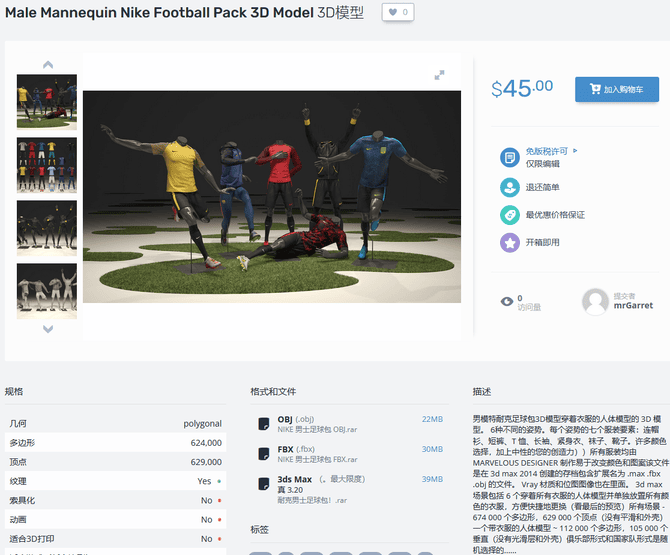
Task: Click the license document icon
Action: 510,157
